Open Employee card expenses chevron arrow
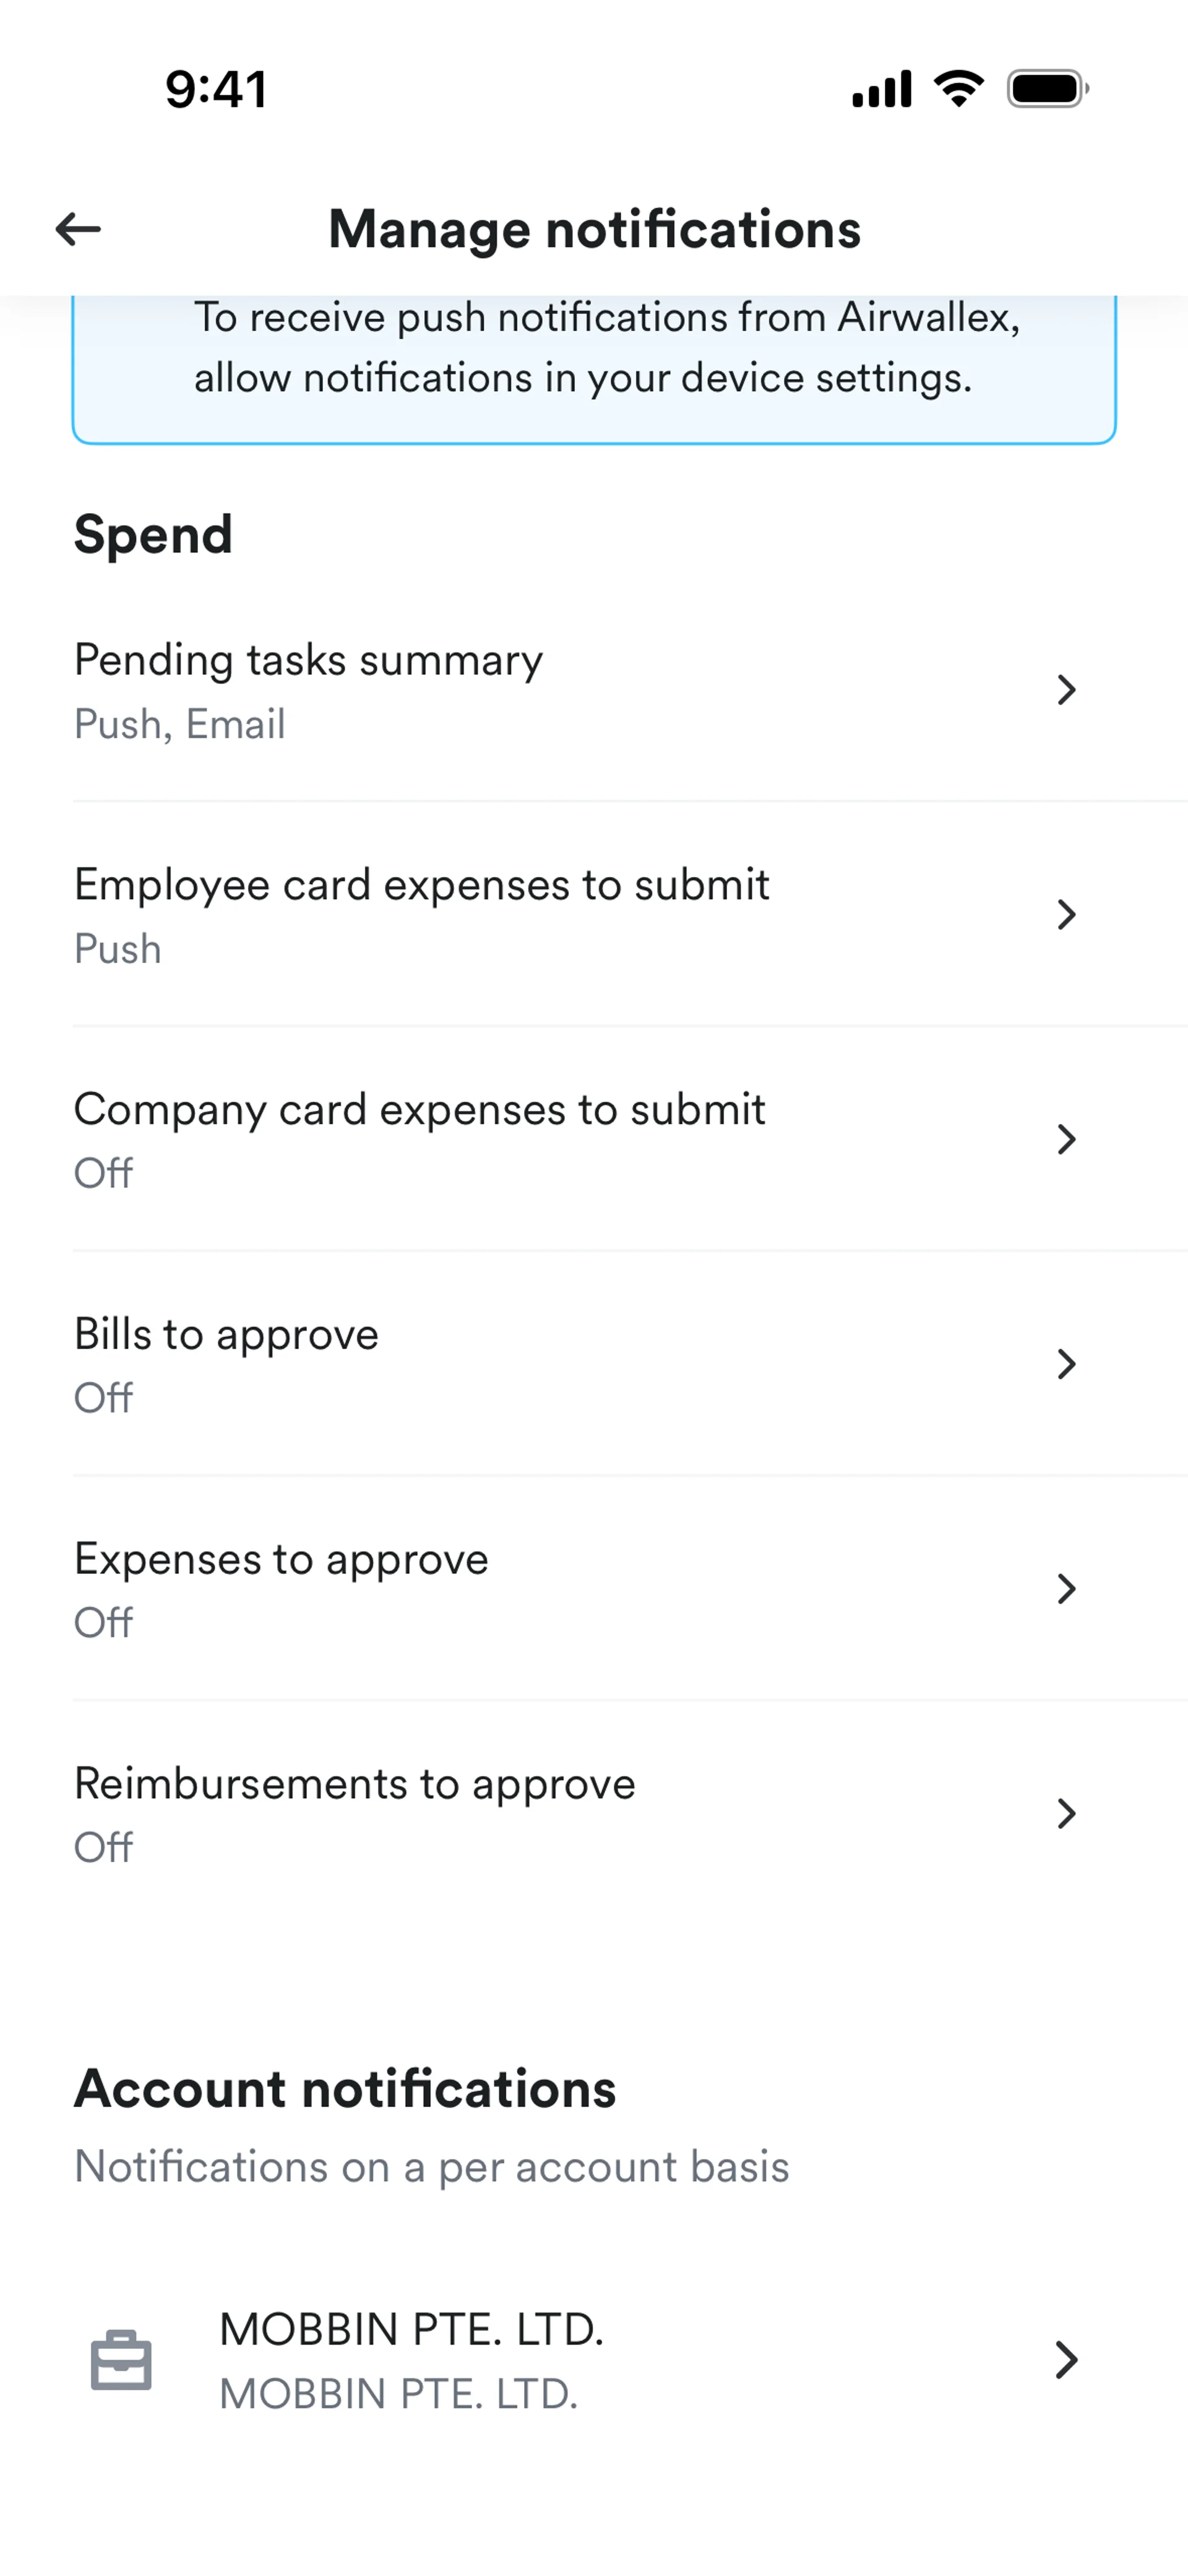1188x2576 pixels. [x=1066, y=914]
